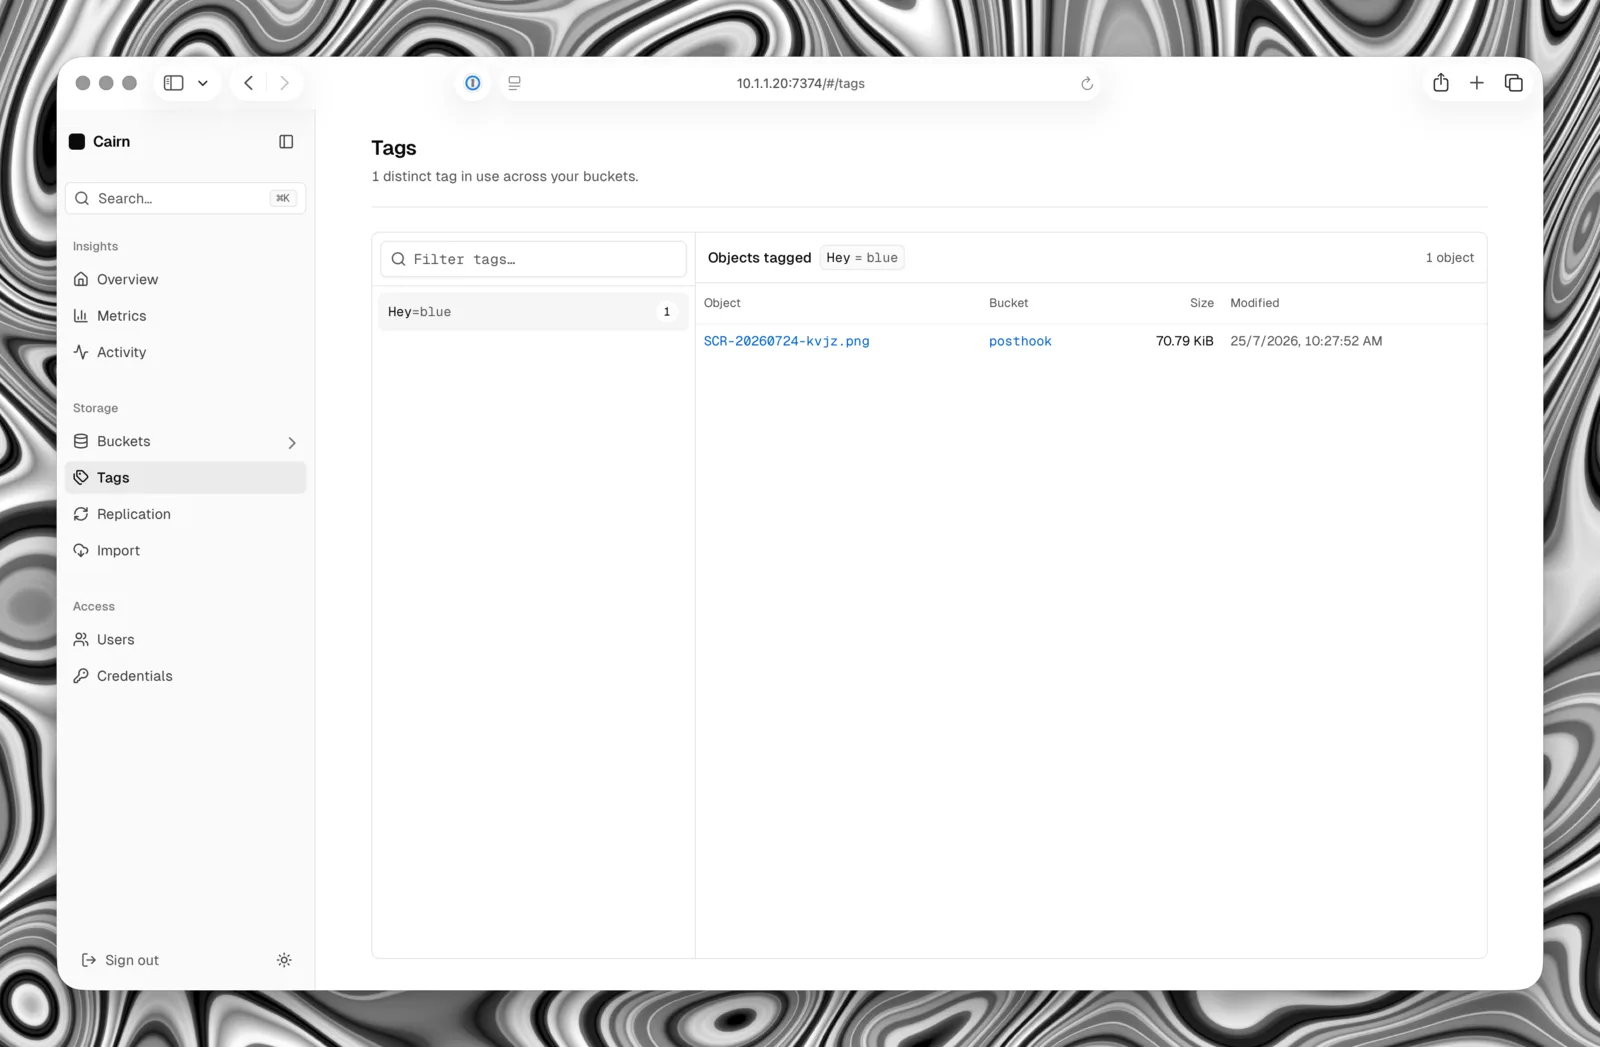The width and height of the screenshot is (1600, 1047).
Task: Click the count badge on Hey=blue row
Action: (667, 312)
